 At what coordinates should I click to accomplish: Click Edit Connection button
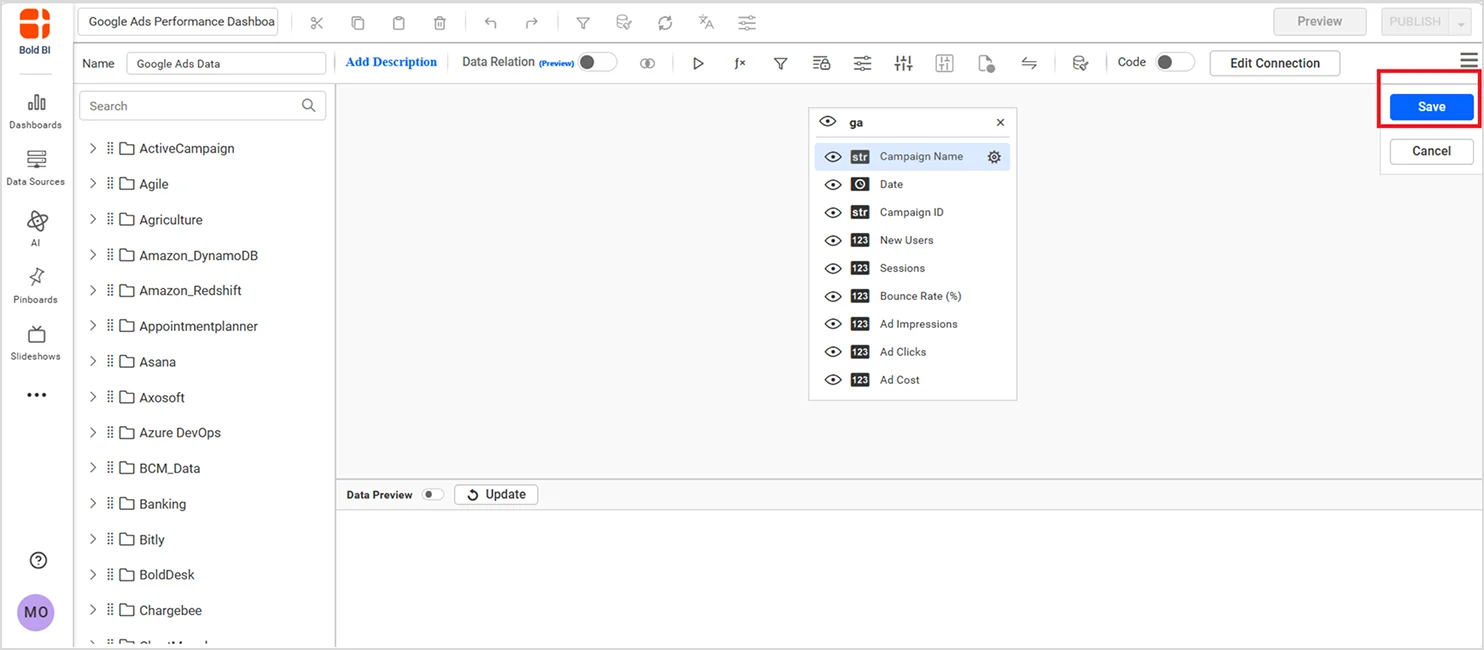[1274, 63]
